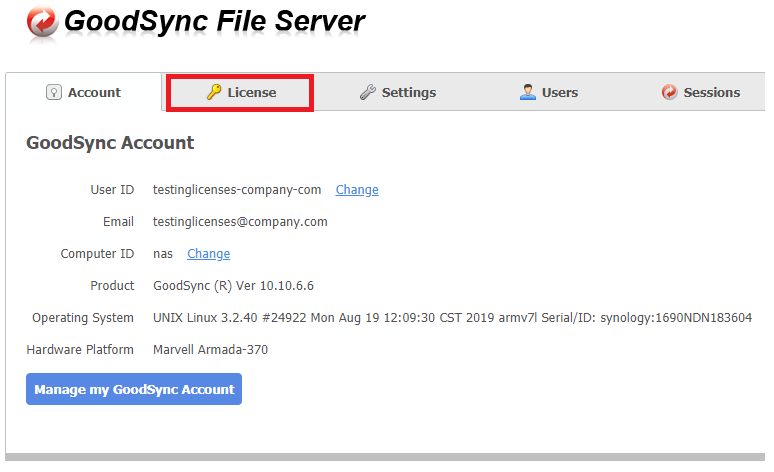Click the testinglicenses@company.com email text
This screenshot has width=774, height=472.
click(x=240, y=221)
